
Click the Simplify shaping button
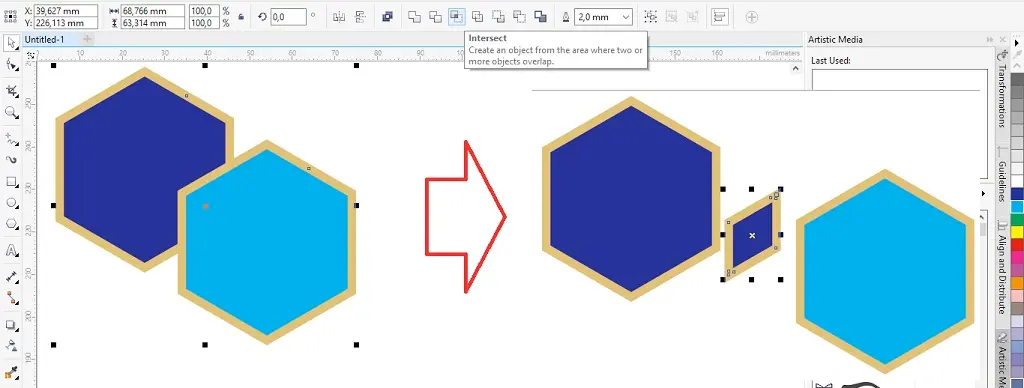coord(477,17)
